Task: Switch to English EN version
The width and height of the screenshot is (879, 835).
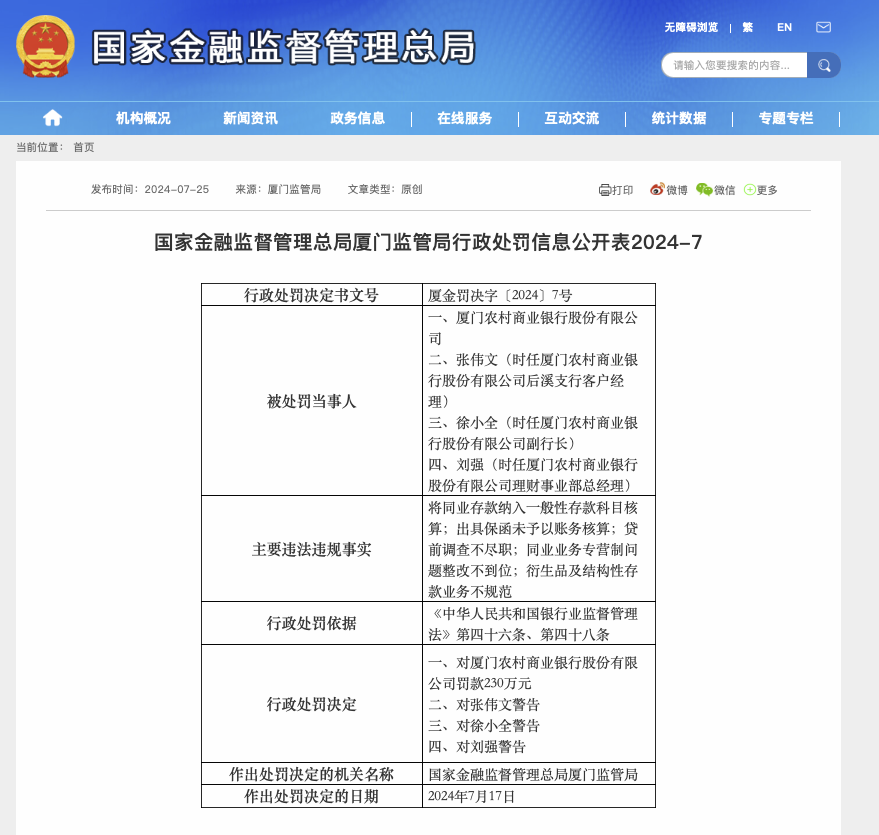Action: coord(784,27)
